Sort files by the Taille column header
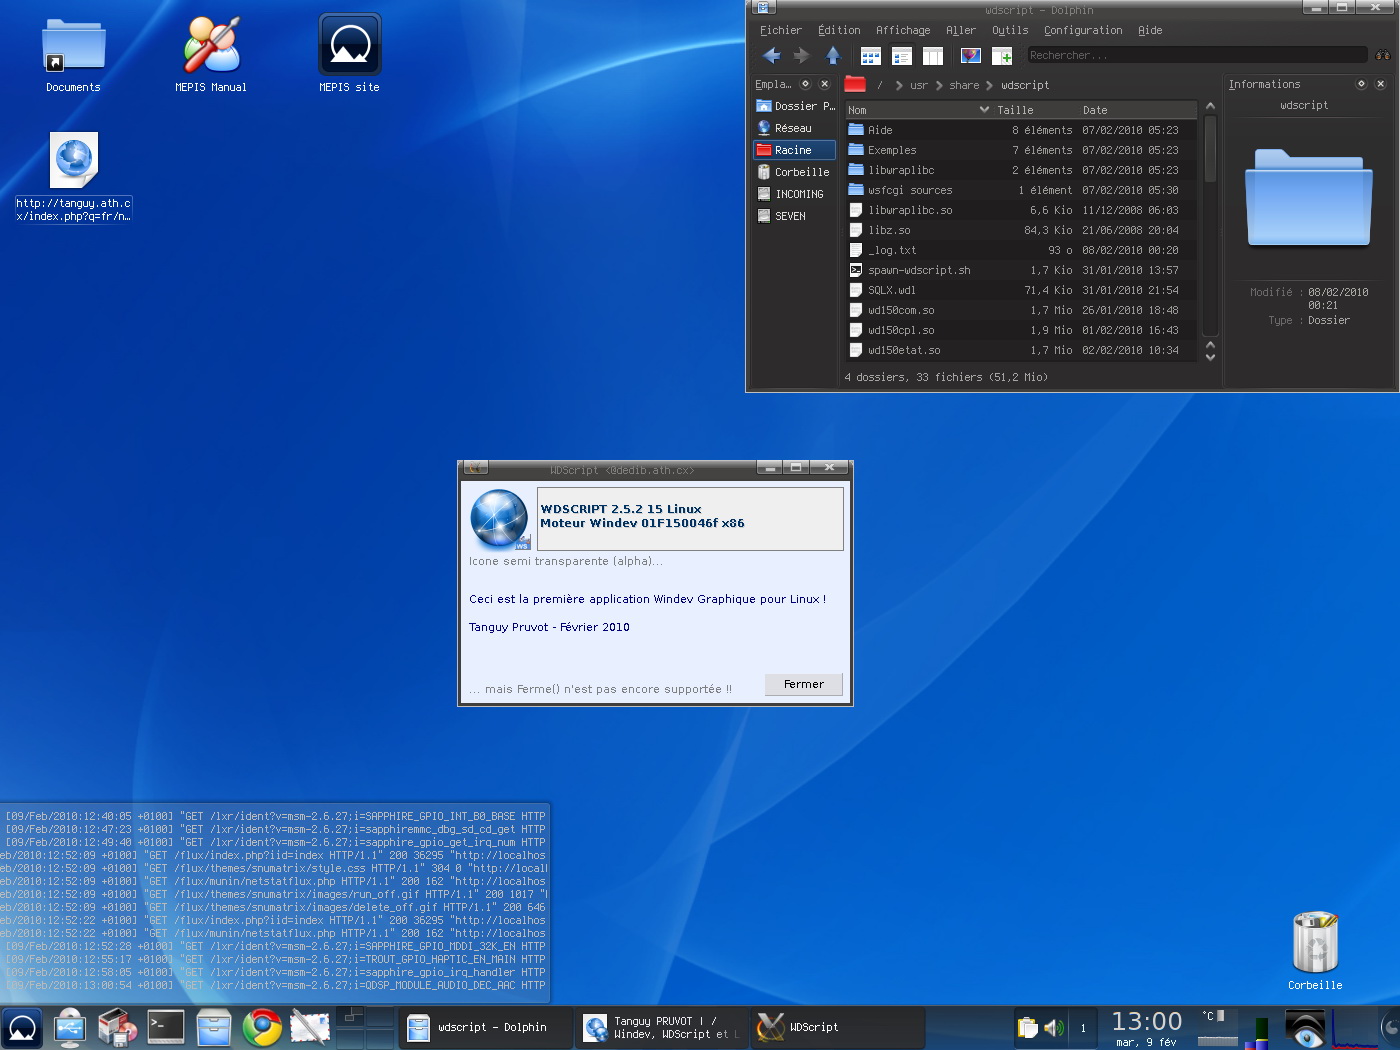 point(1037,110)
